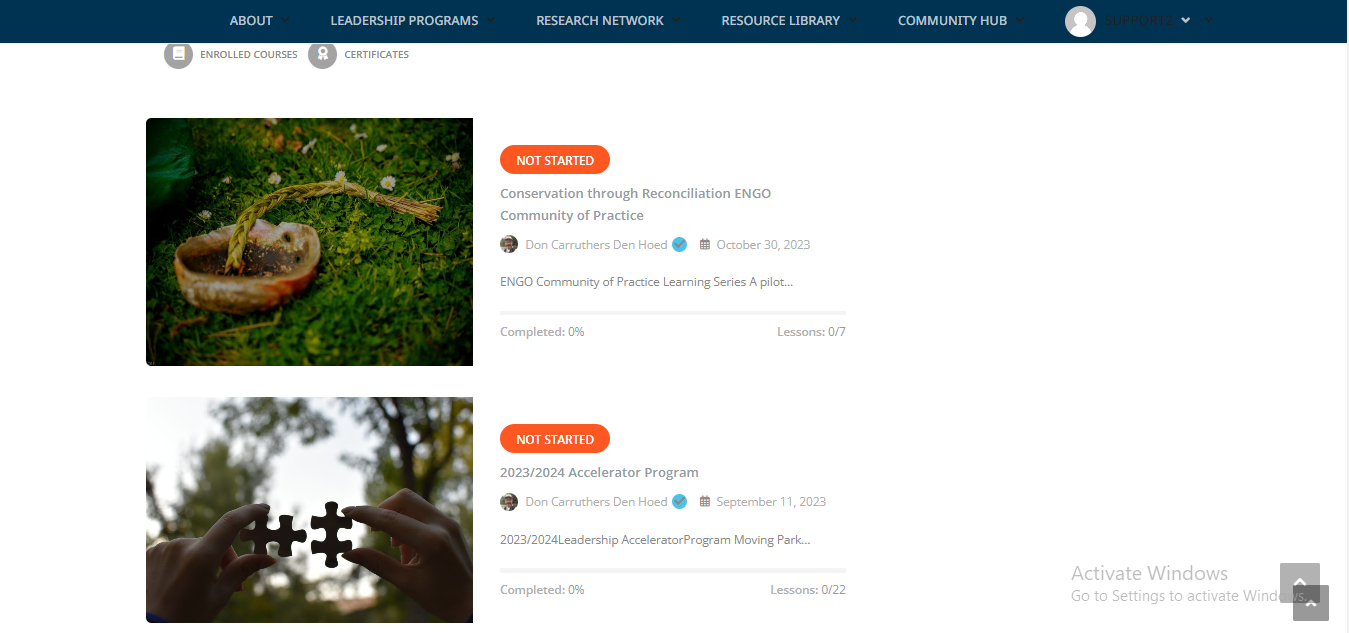Open the Research Network menu

pyautogui.click(x=600, y=21)
